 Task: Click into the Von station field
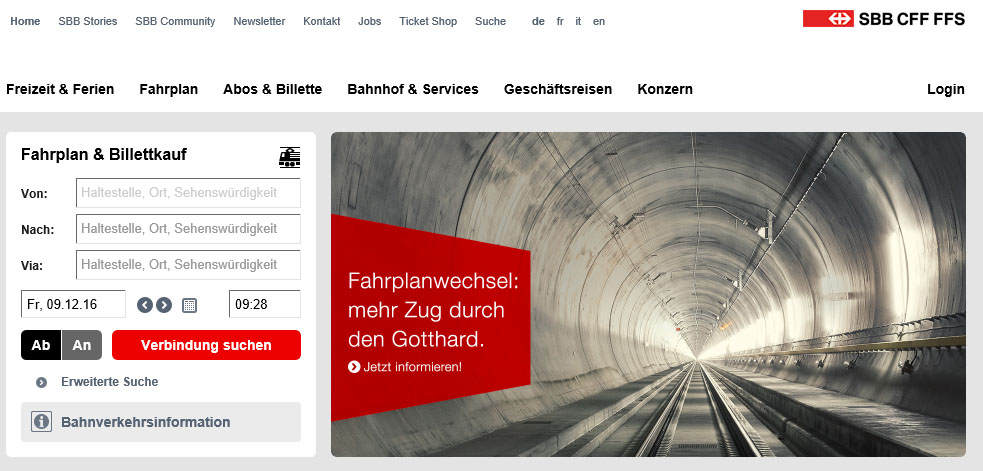[188, 193]
